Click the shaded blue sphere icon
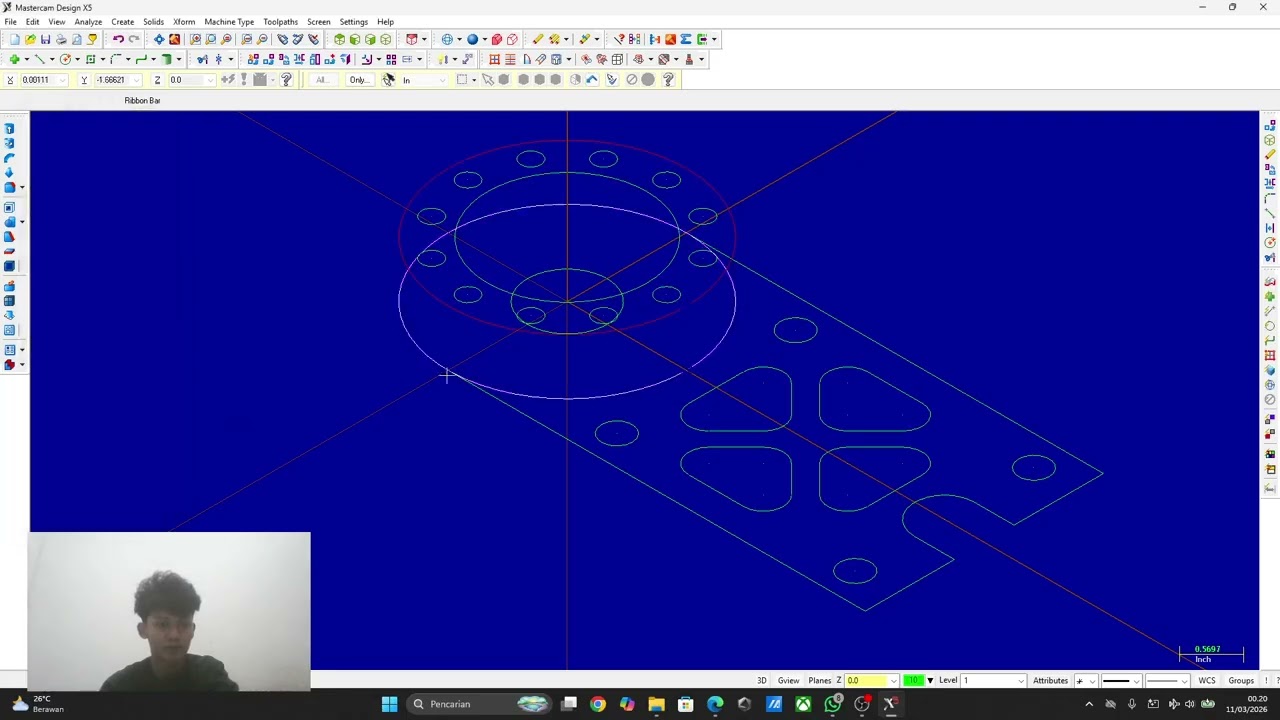This screenshot has width=1280, height=720. tap(473, 39)
